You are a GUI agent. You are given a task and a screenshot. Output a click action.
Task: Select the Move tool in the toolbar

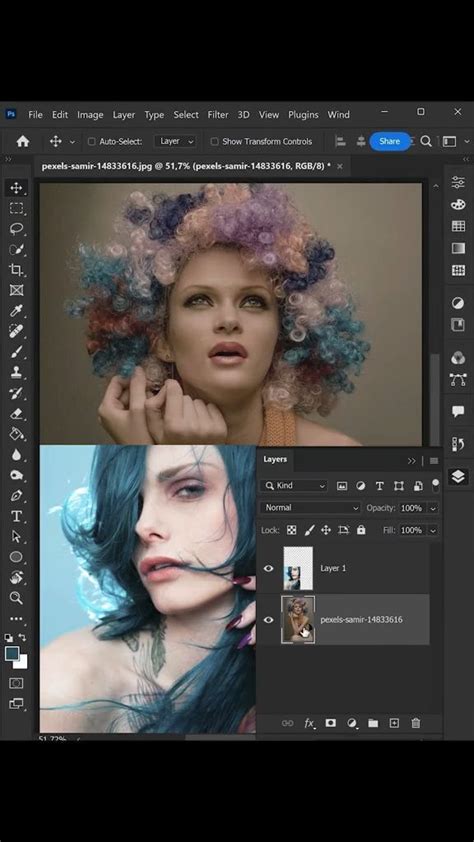(16, 188)
